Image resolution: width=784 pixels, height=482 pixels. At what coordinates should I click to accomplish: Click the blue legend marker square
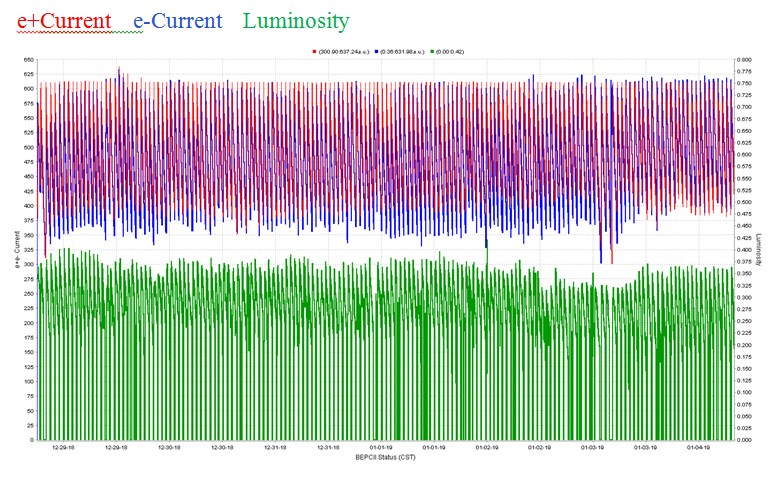click(376, 51)
